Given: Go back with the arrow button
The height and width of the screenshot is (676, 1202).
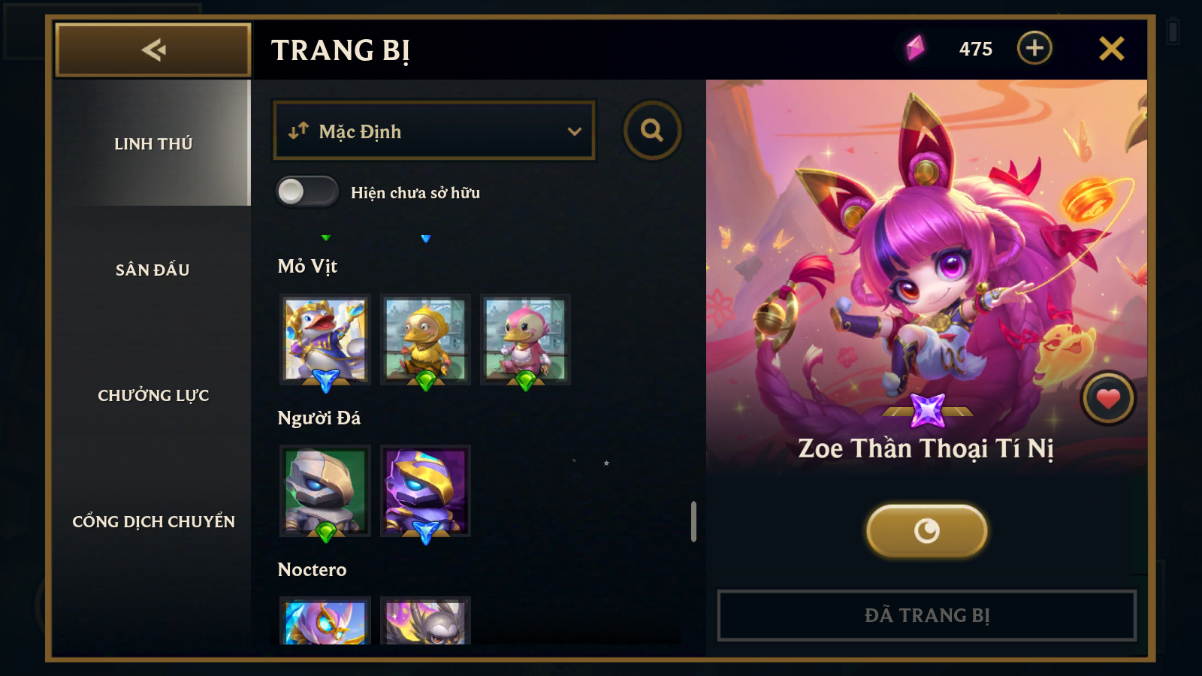Looking at the screenshot, I should pyautogui.click(x=153, y=49).
